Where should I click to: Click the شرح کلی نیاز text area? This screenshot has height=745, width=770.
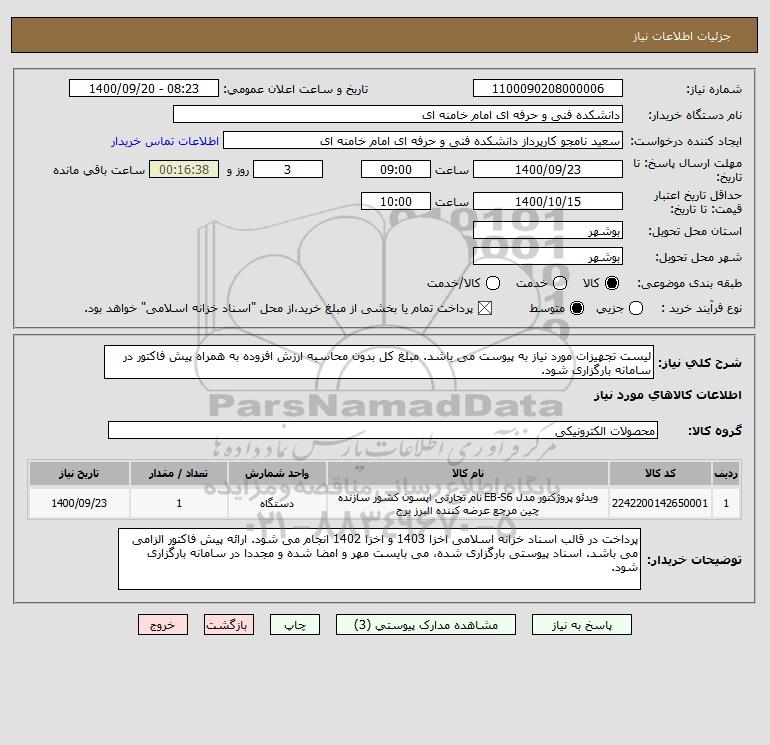click(x=379, y=362)
